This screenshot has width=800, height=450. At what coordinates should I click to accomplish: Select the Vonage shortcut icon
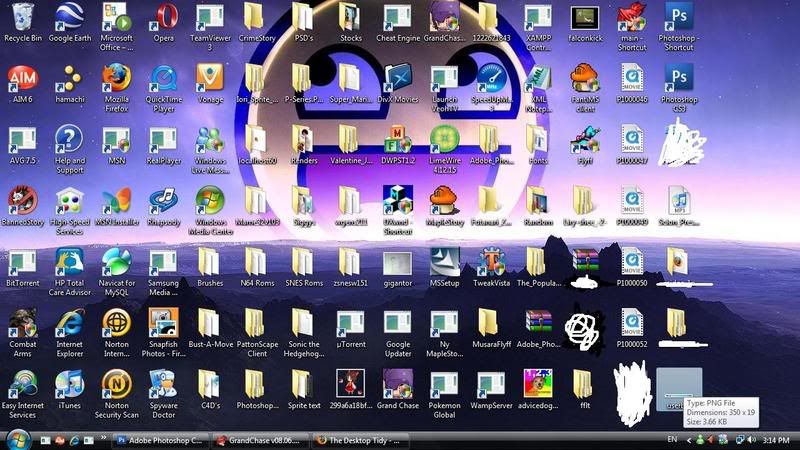(210, 78)
